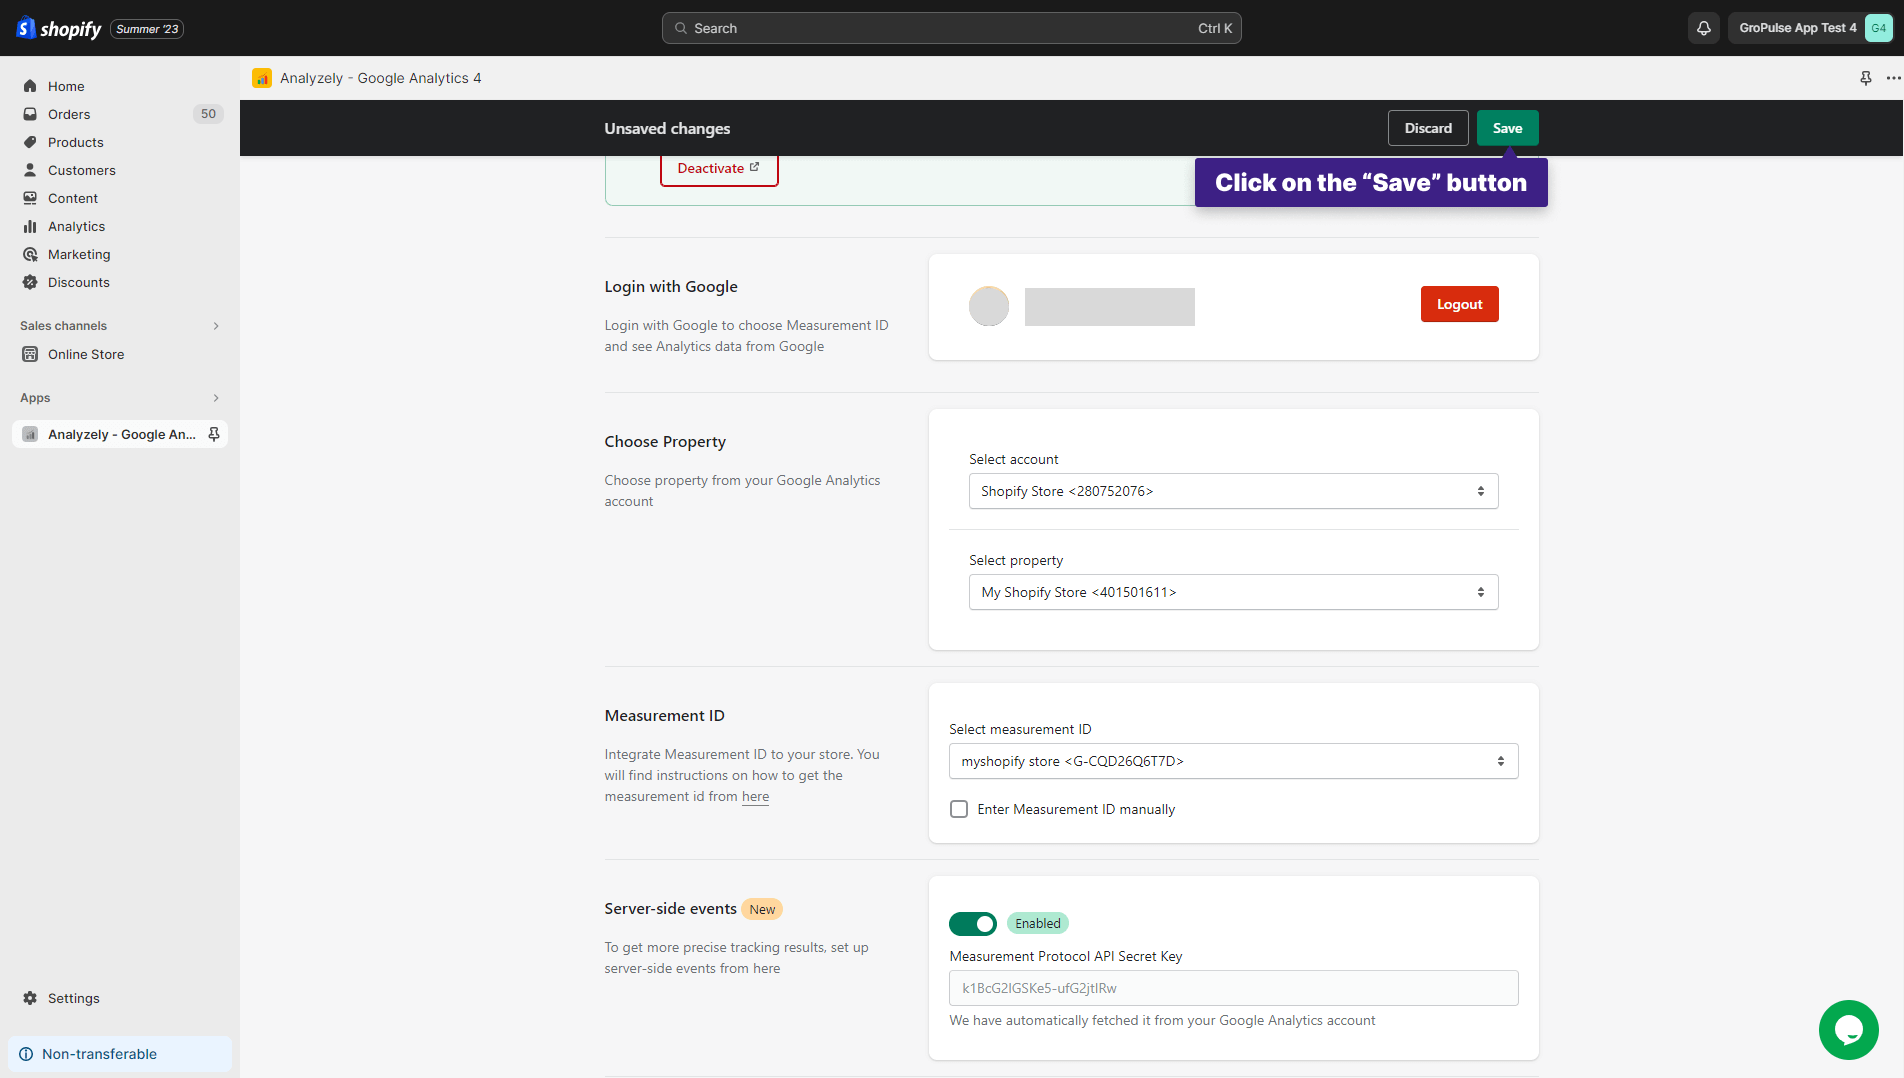Go to Orders in sidebar
This screenshot has height=1078, width=1904.
pyautogui.click(x=69, y=114)
